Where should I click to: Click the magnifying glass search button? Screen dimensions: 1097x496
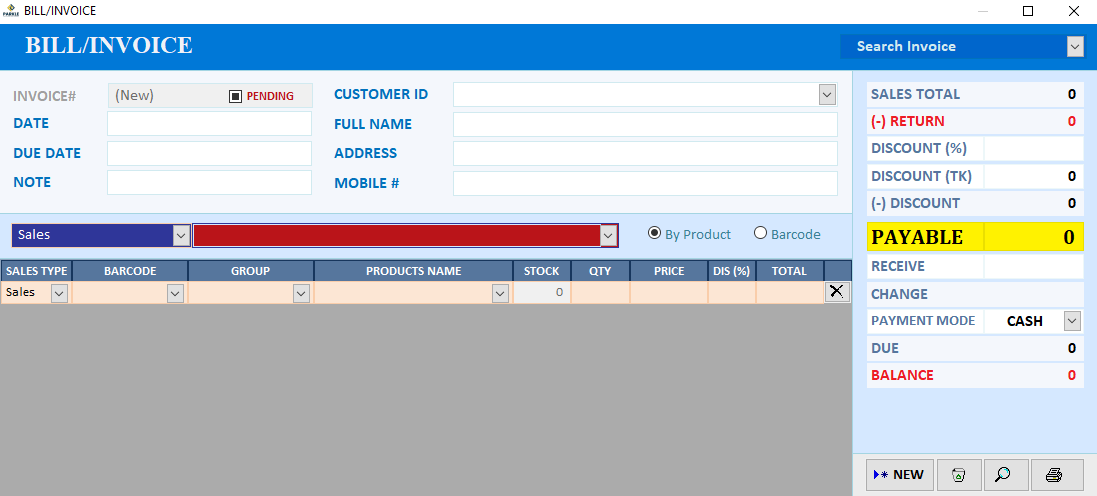(x=1005, y=475)
